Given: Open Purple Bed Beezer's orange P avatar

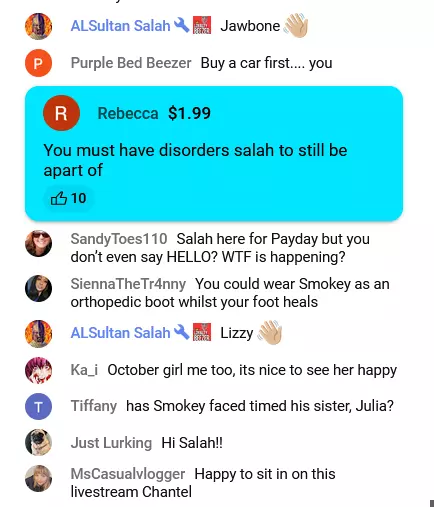Looking at the screenshot, I should click(38, 63).
